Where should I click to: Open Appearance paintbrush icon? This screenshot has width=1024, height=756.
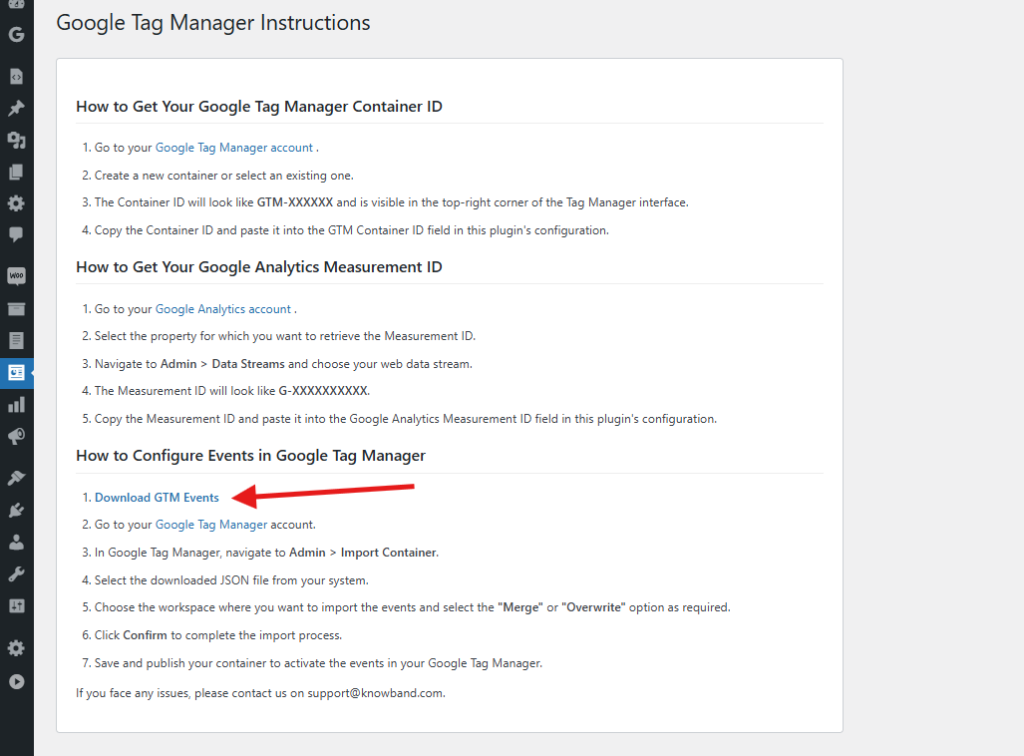coord(16,478)
